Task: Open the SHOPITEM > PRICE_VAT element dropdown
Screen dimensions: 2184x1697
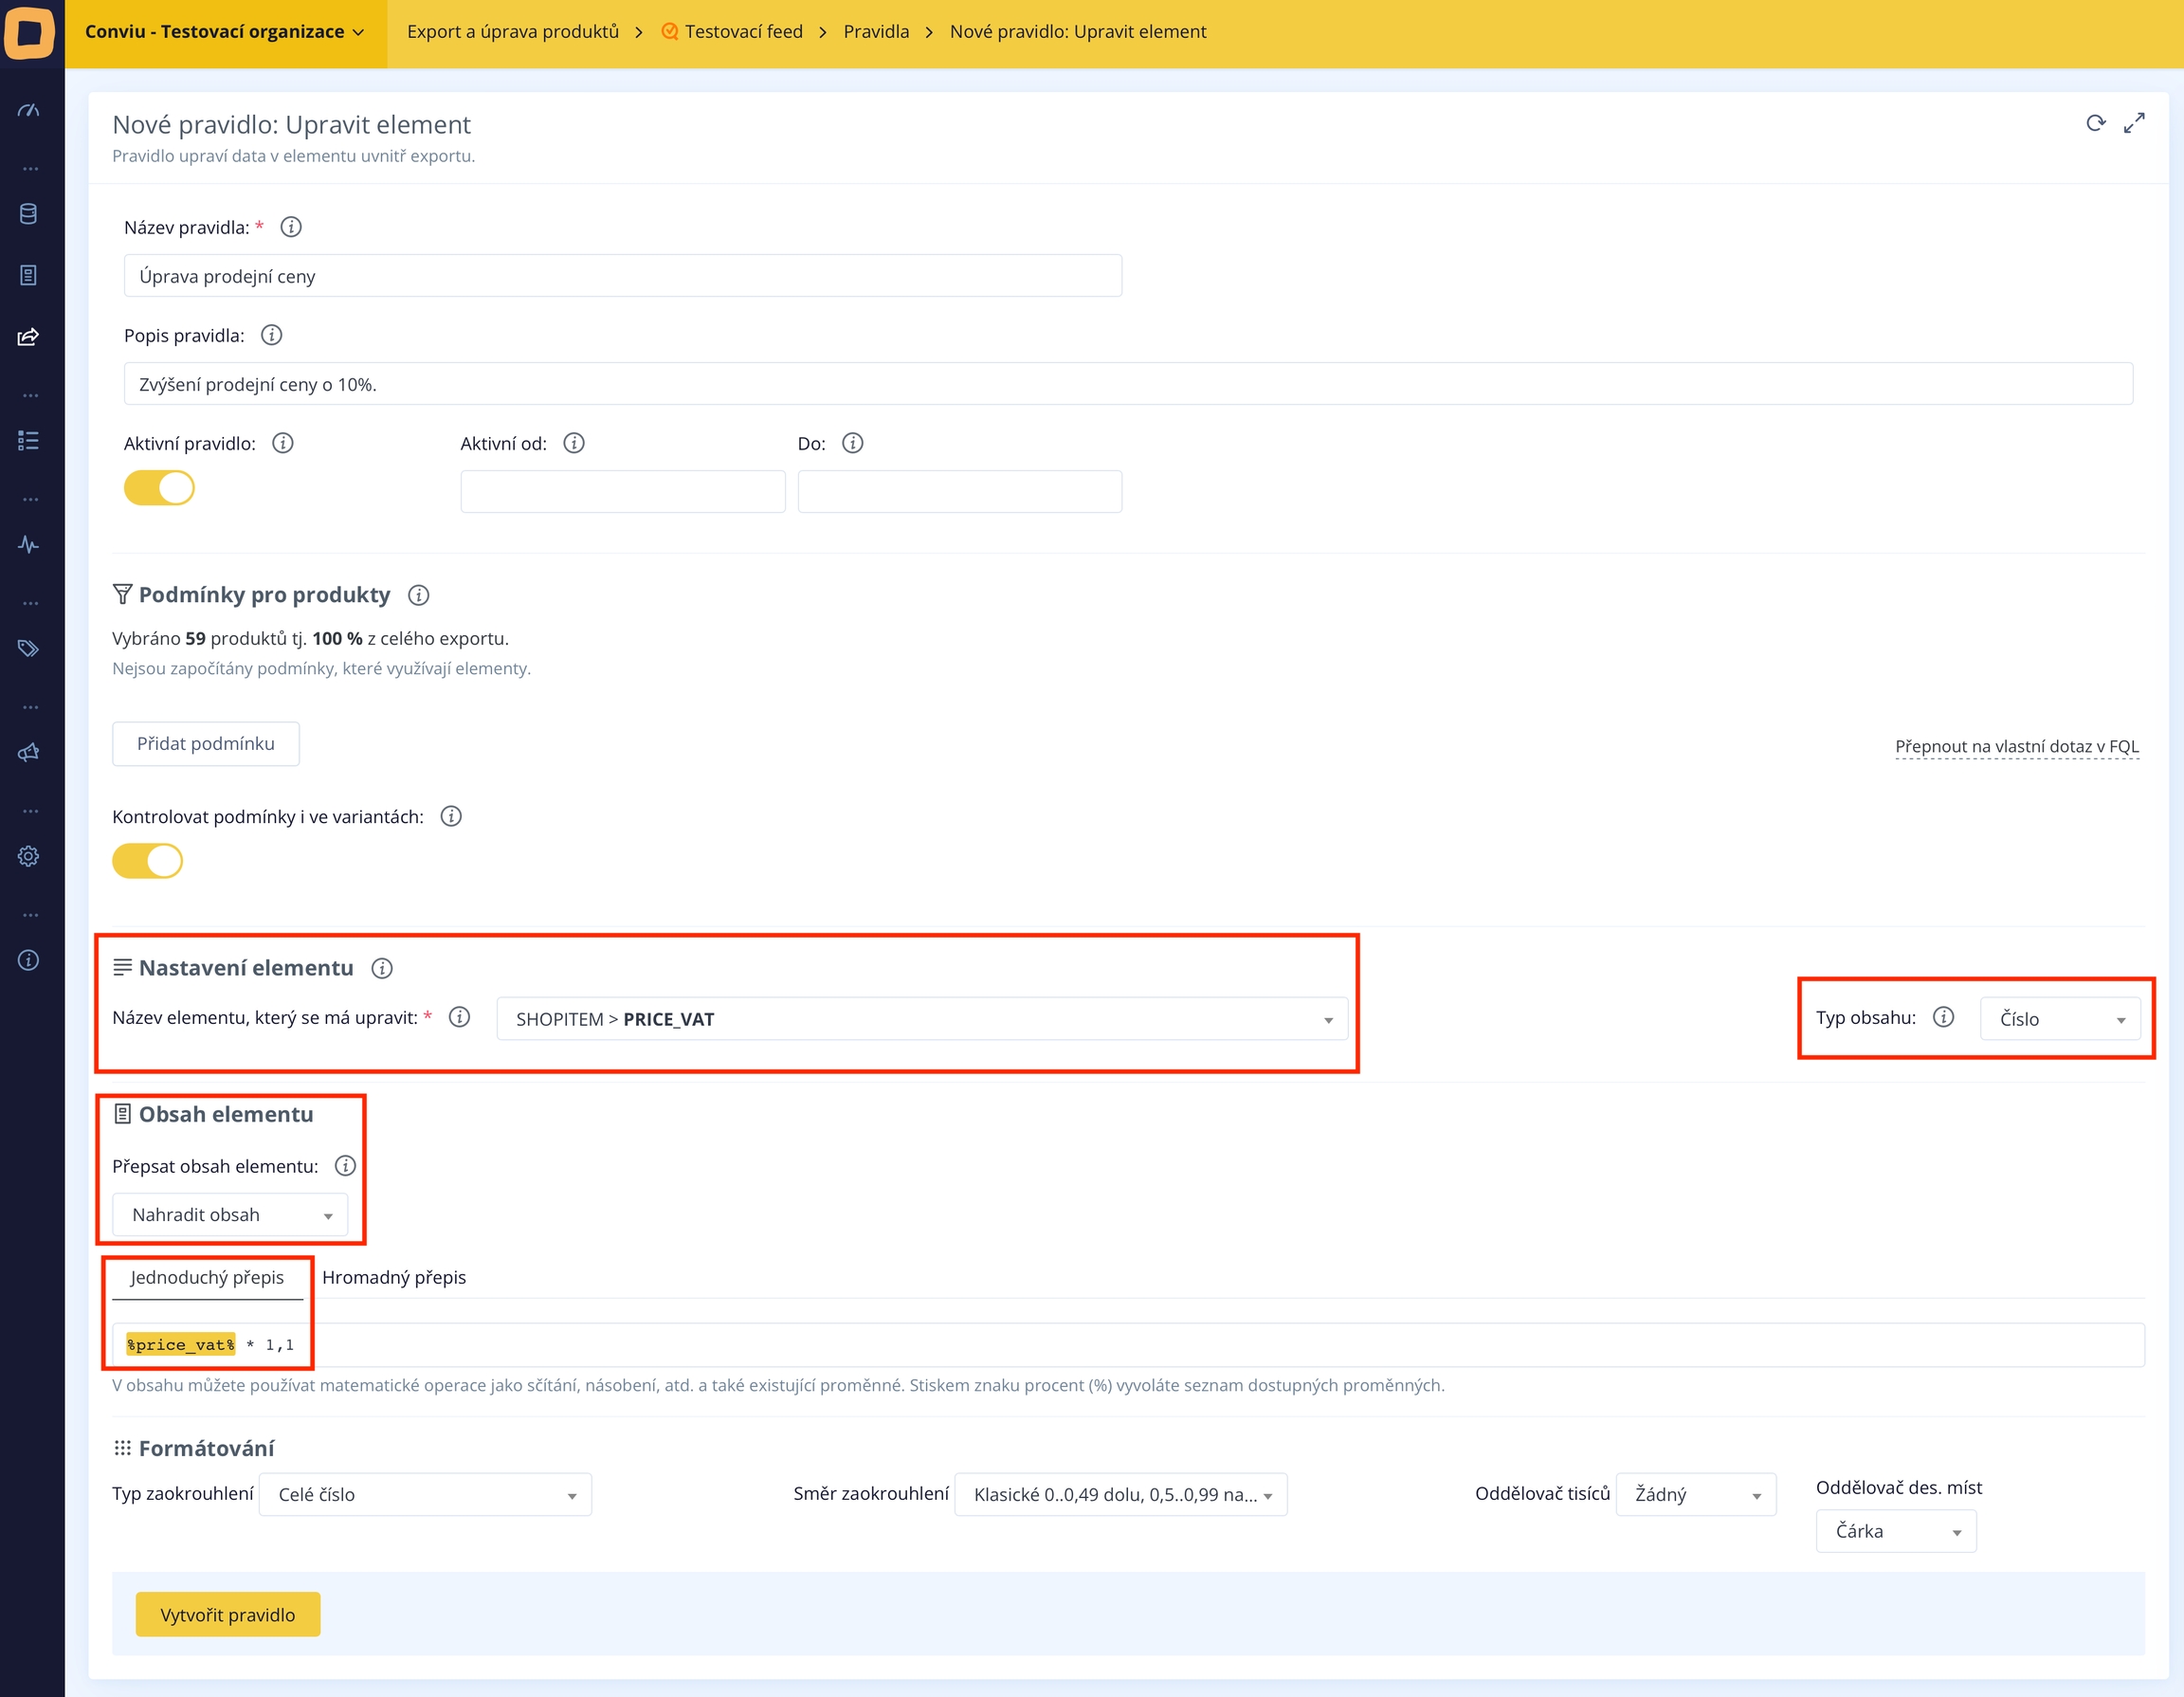Action: 921,1019
